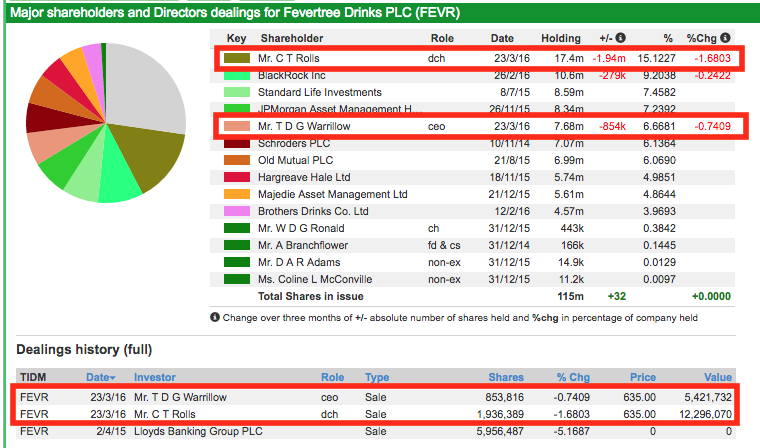Screen dimensions: 760x448
Task: Click the Fevertree Drinks PLC page title banner
Action: (x=382, y=13)
